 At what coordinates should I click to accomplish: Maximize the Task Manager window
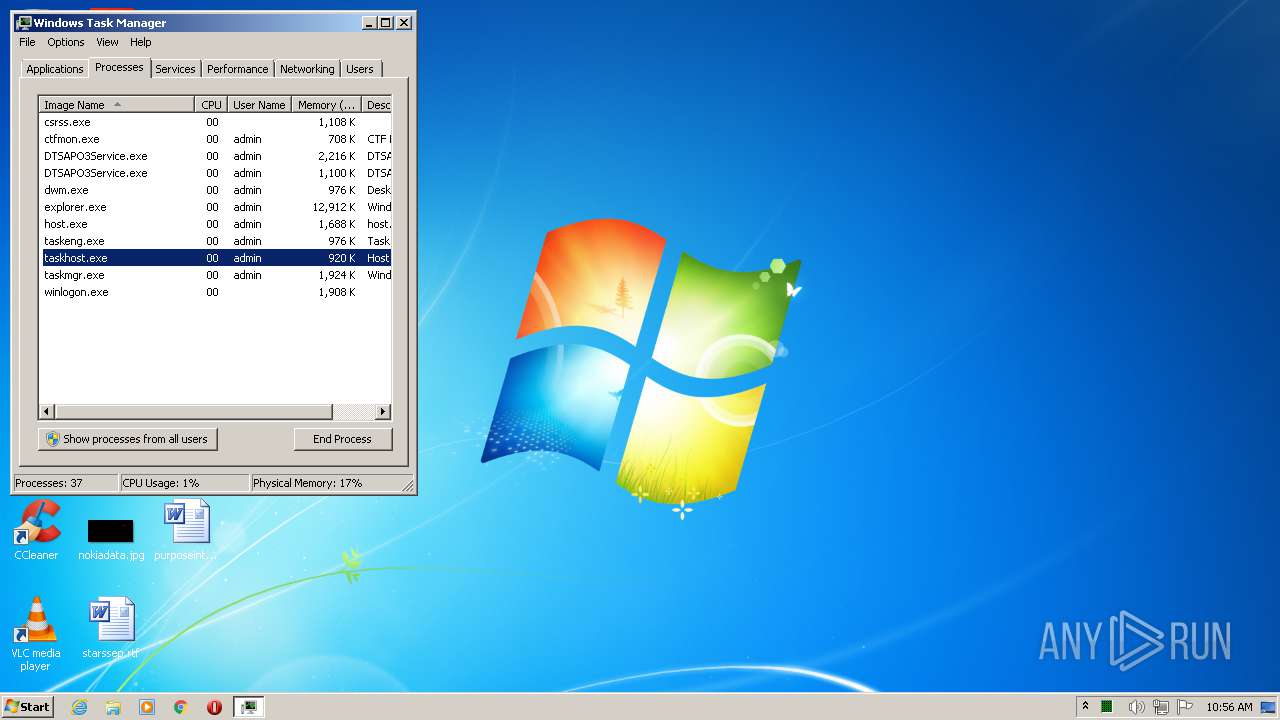(x=386, y=23)
